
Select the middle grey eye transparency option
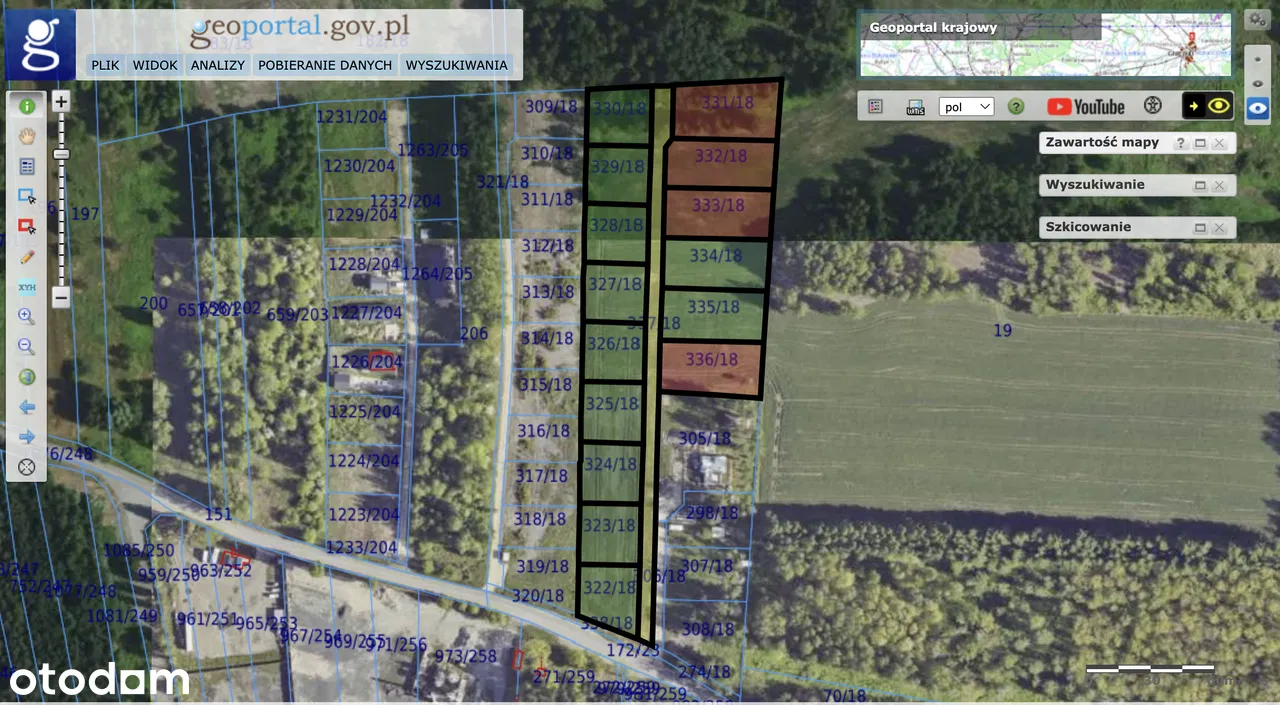click(x=1257, y=83)
